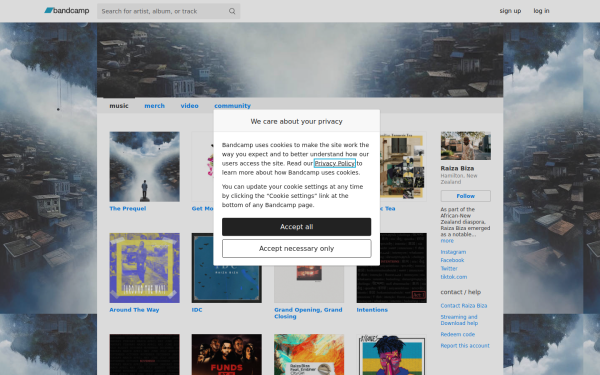Click the Raiza Biza profile photo
600x375 pixels.
click(466, 146)
